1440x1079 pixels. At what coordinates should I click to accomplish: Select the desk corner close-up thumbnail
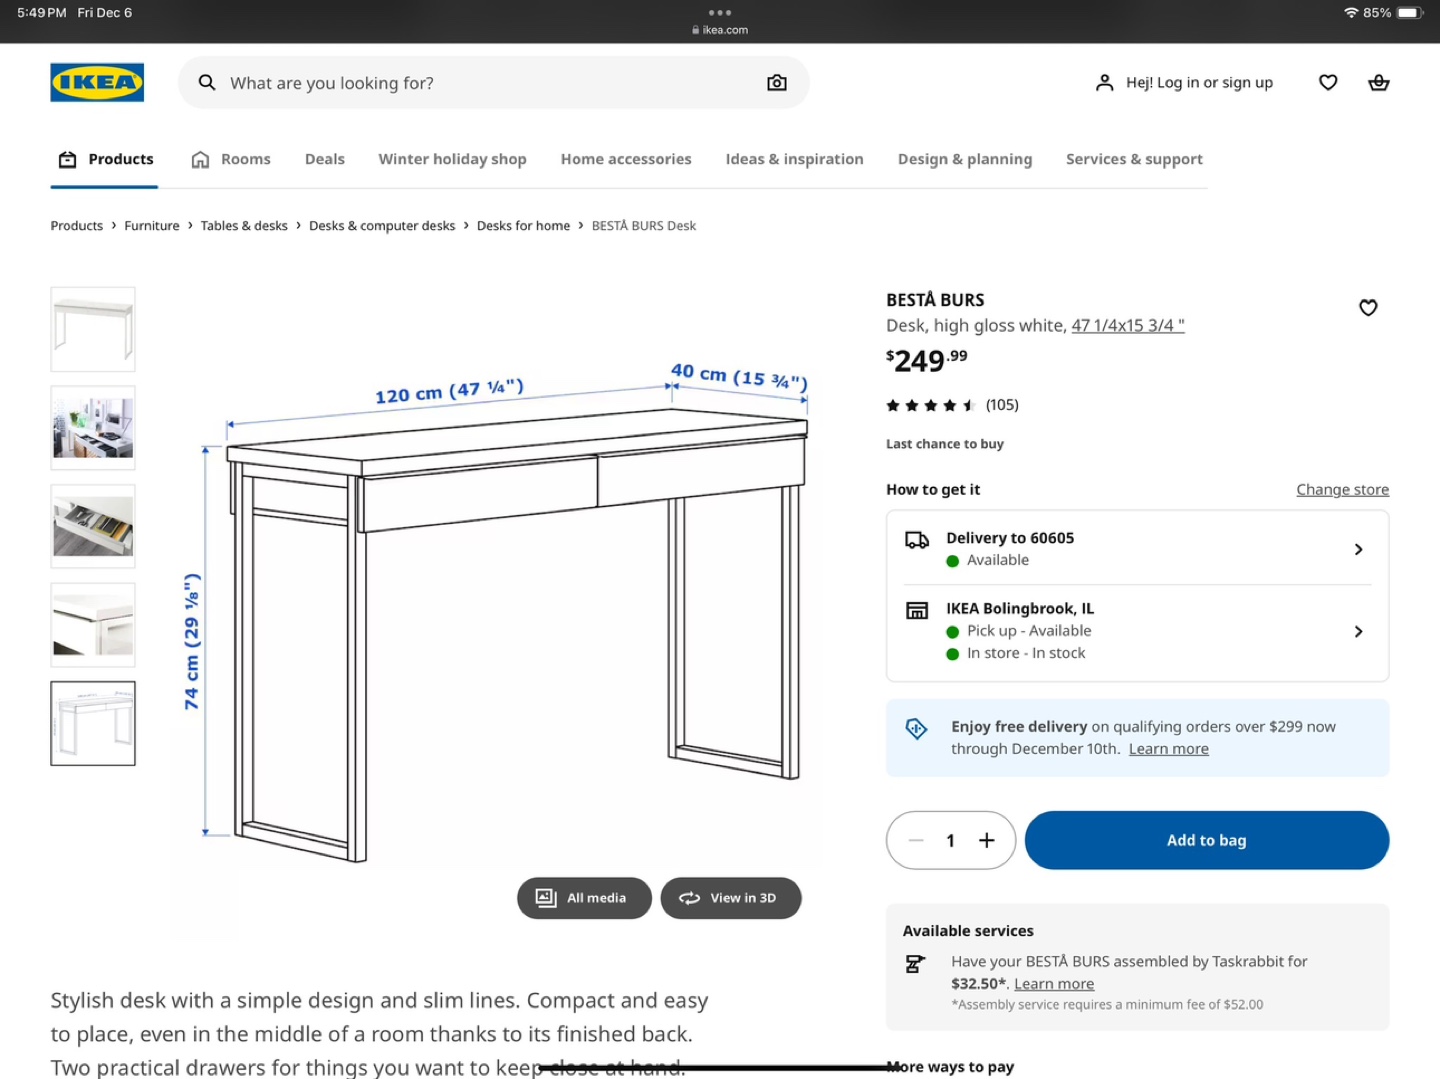tap(93, 625)
